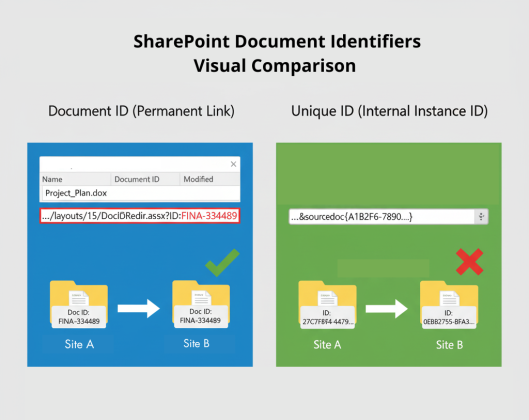Click Unique ID (Internal Instance ID) heading
The image size is (529, 420).
coord(389,111)
